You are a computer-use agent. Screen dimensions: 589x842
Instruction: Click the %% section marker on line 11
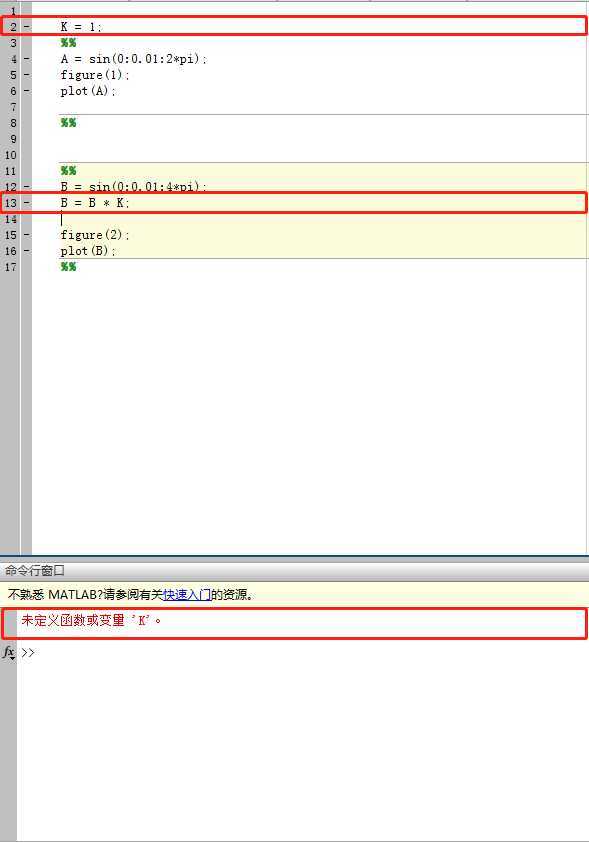pyautogui.click(x=68, y=171)
